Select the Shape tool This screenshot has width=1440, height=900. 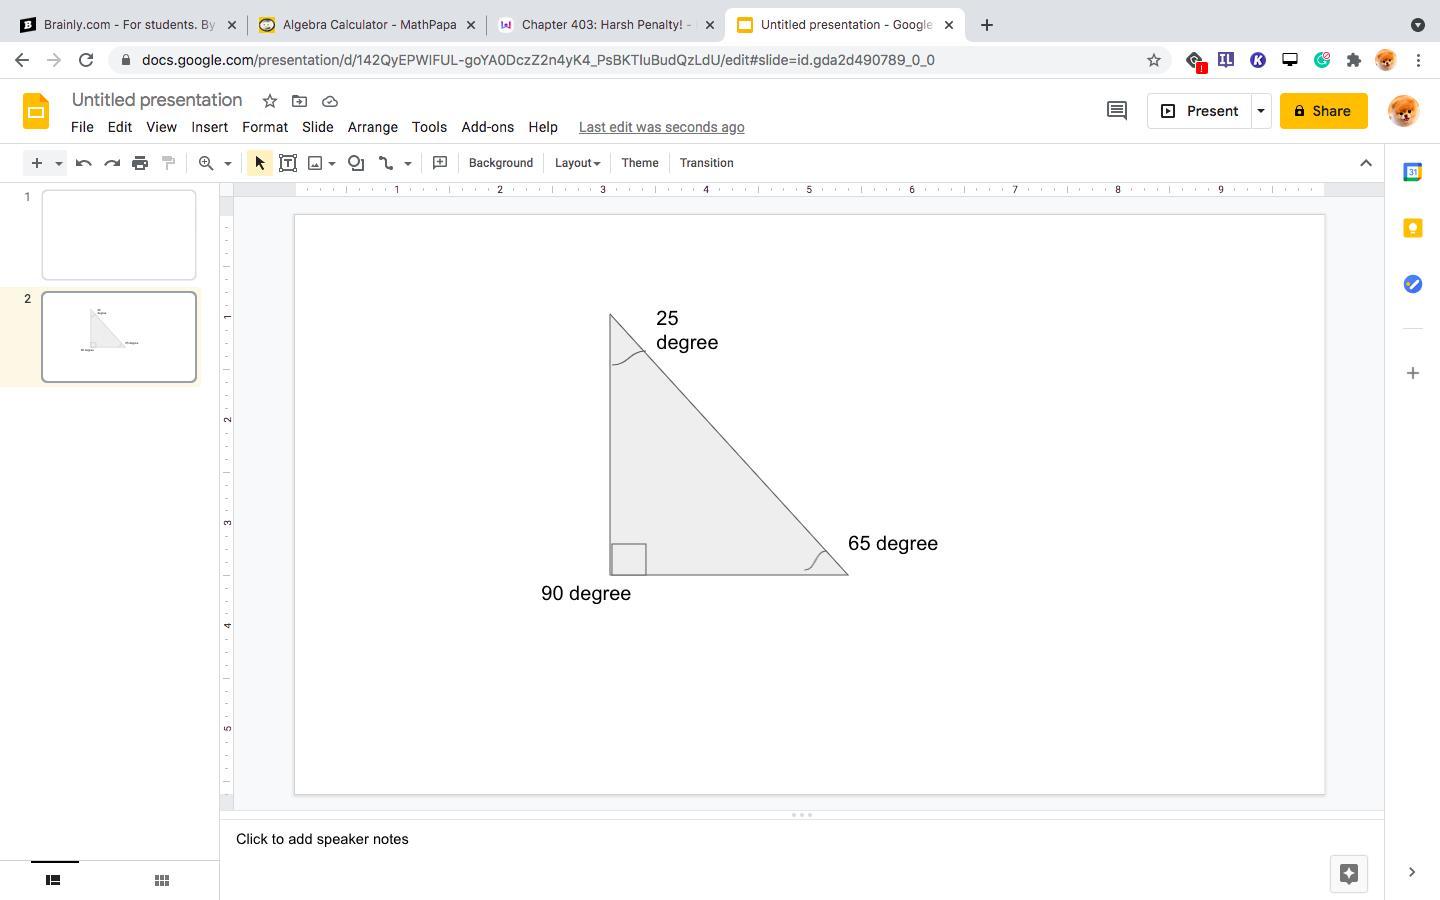pyautogui.click(x=356, y=163)
